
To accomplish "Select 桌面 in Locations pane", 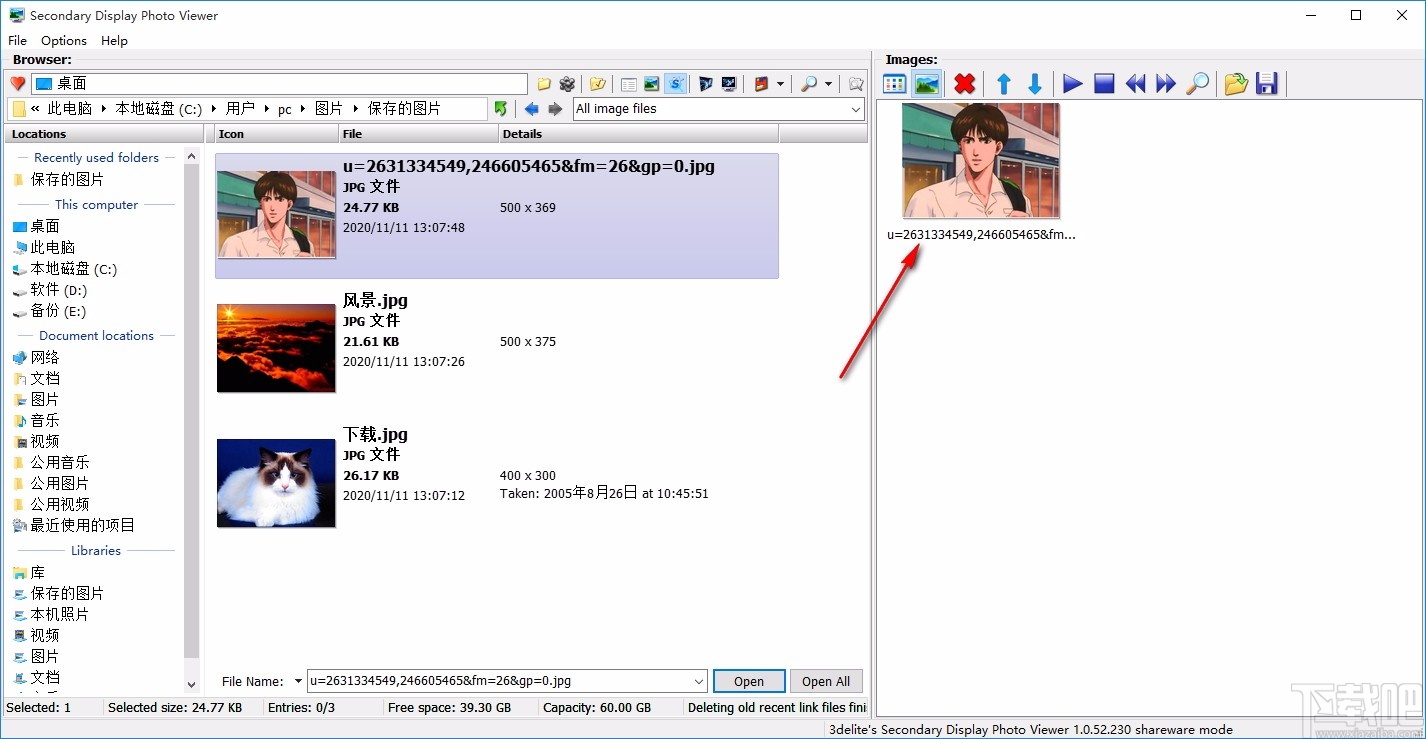I will point(45,226).
